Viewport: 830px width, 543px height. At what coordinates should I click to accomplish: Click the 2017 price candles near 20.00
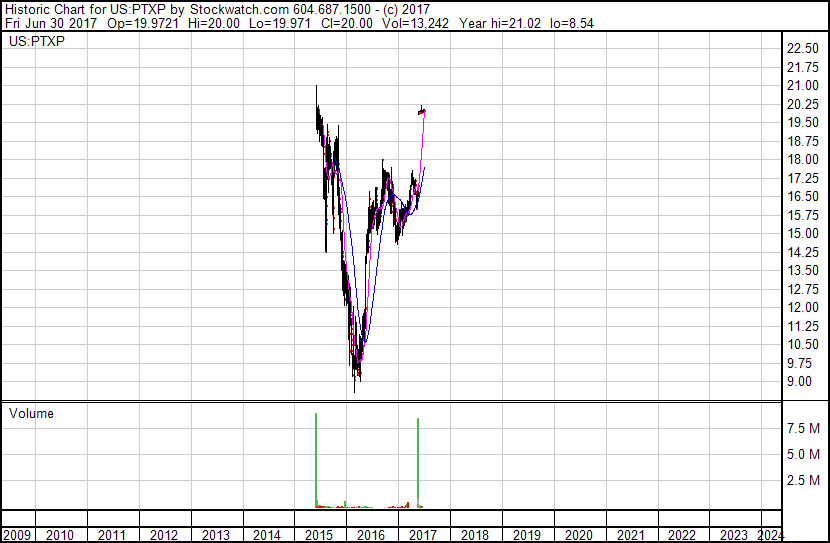coord(422,111)
